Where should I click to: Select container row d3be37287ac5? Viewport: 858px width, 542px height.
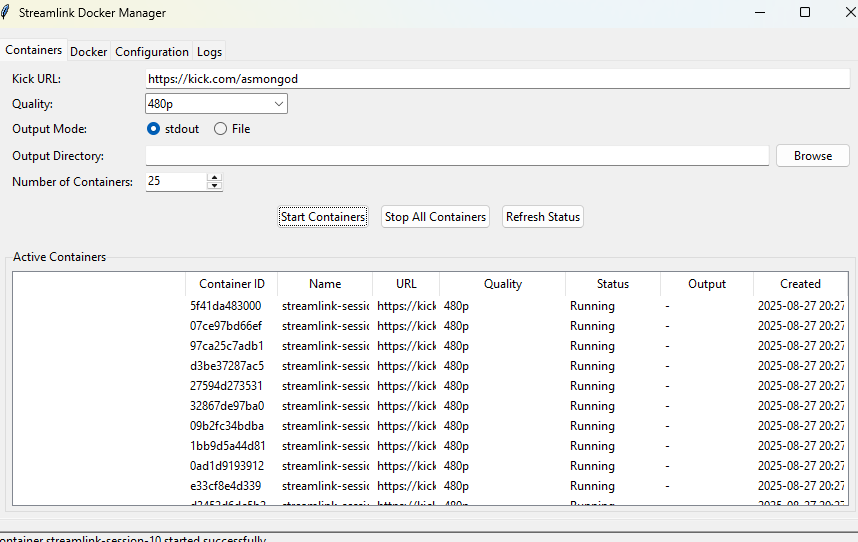(x=226, y=366)
